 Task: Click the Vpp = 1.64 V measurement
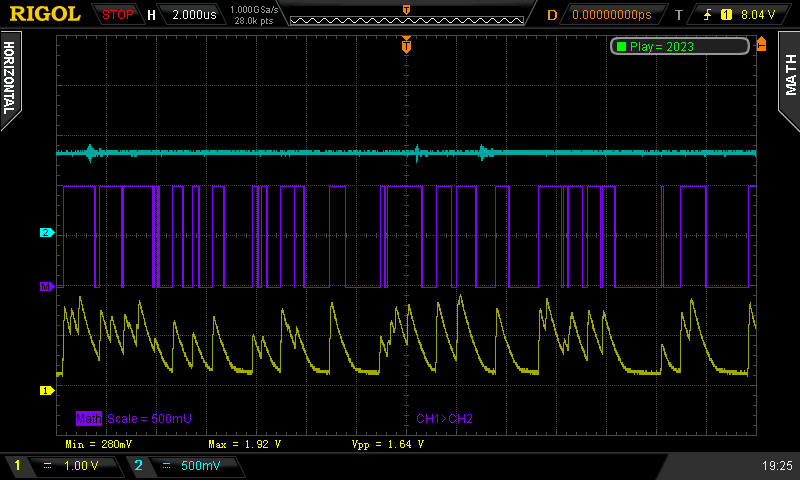tap(387, 442)
